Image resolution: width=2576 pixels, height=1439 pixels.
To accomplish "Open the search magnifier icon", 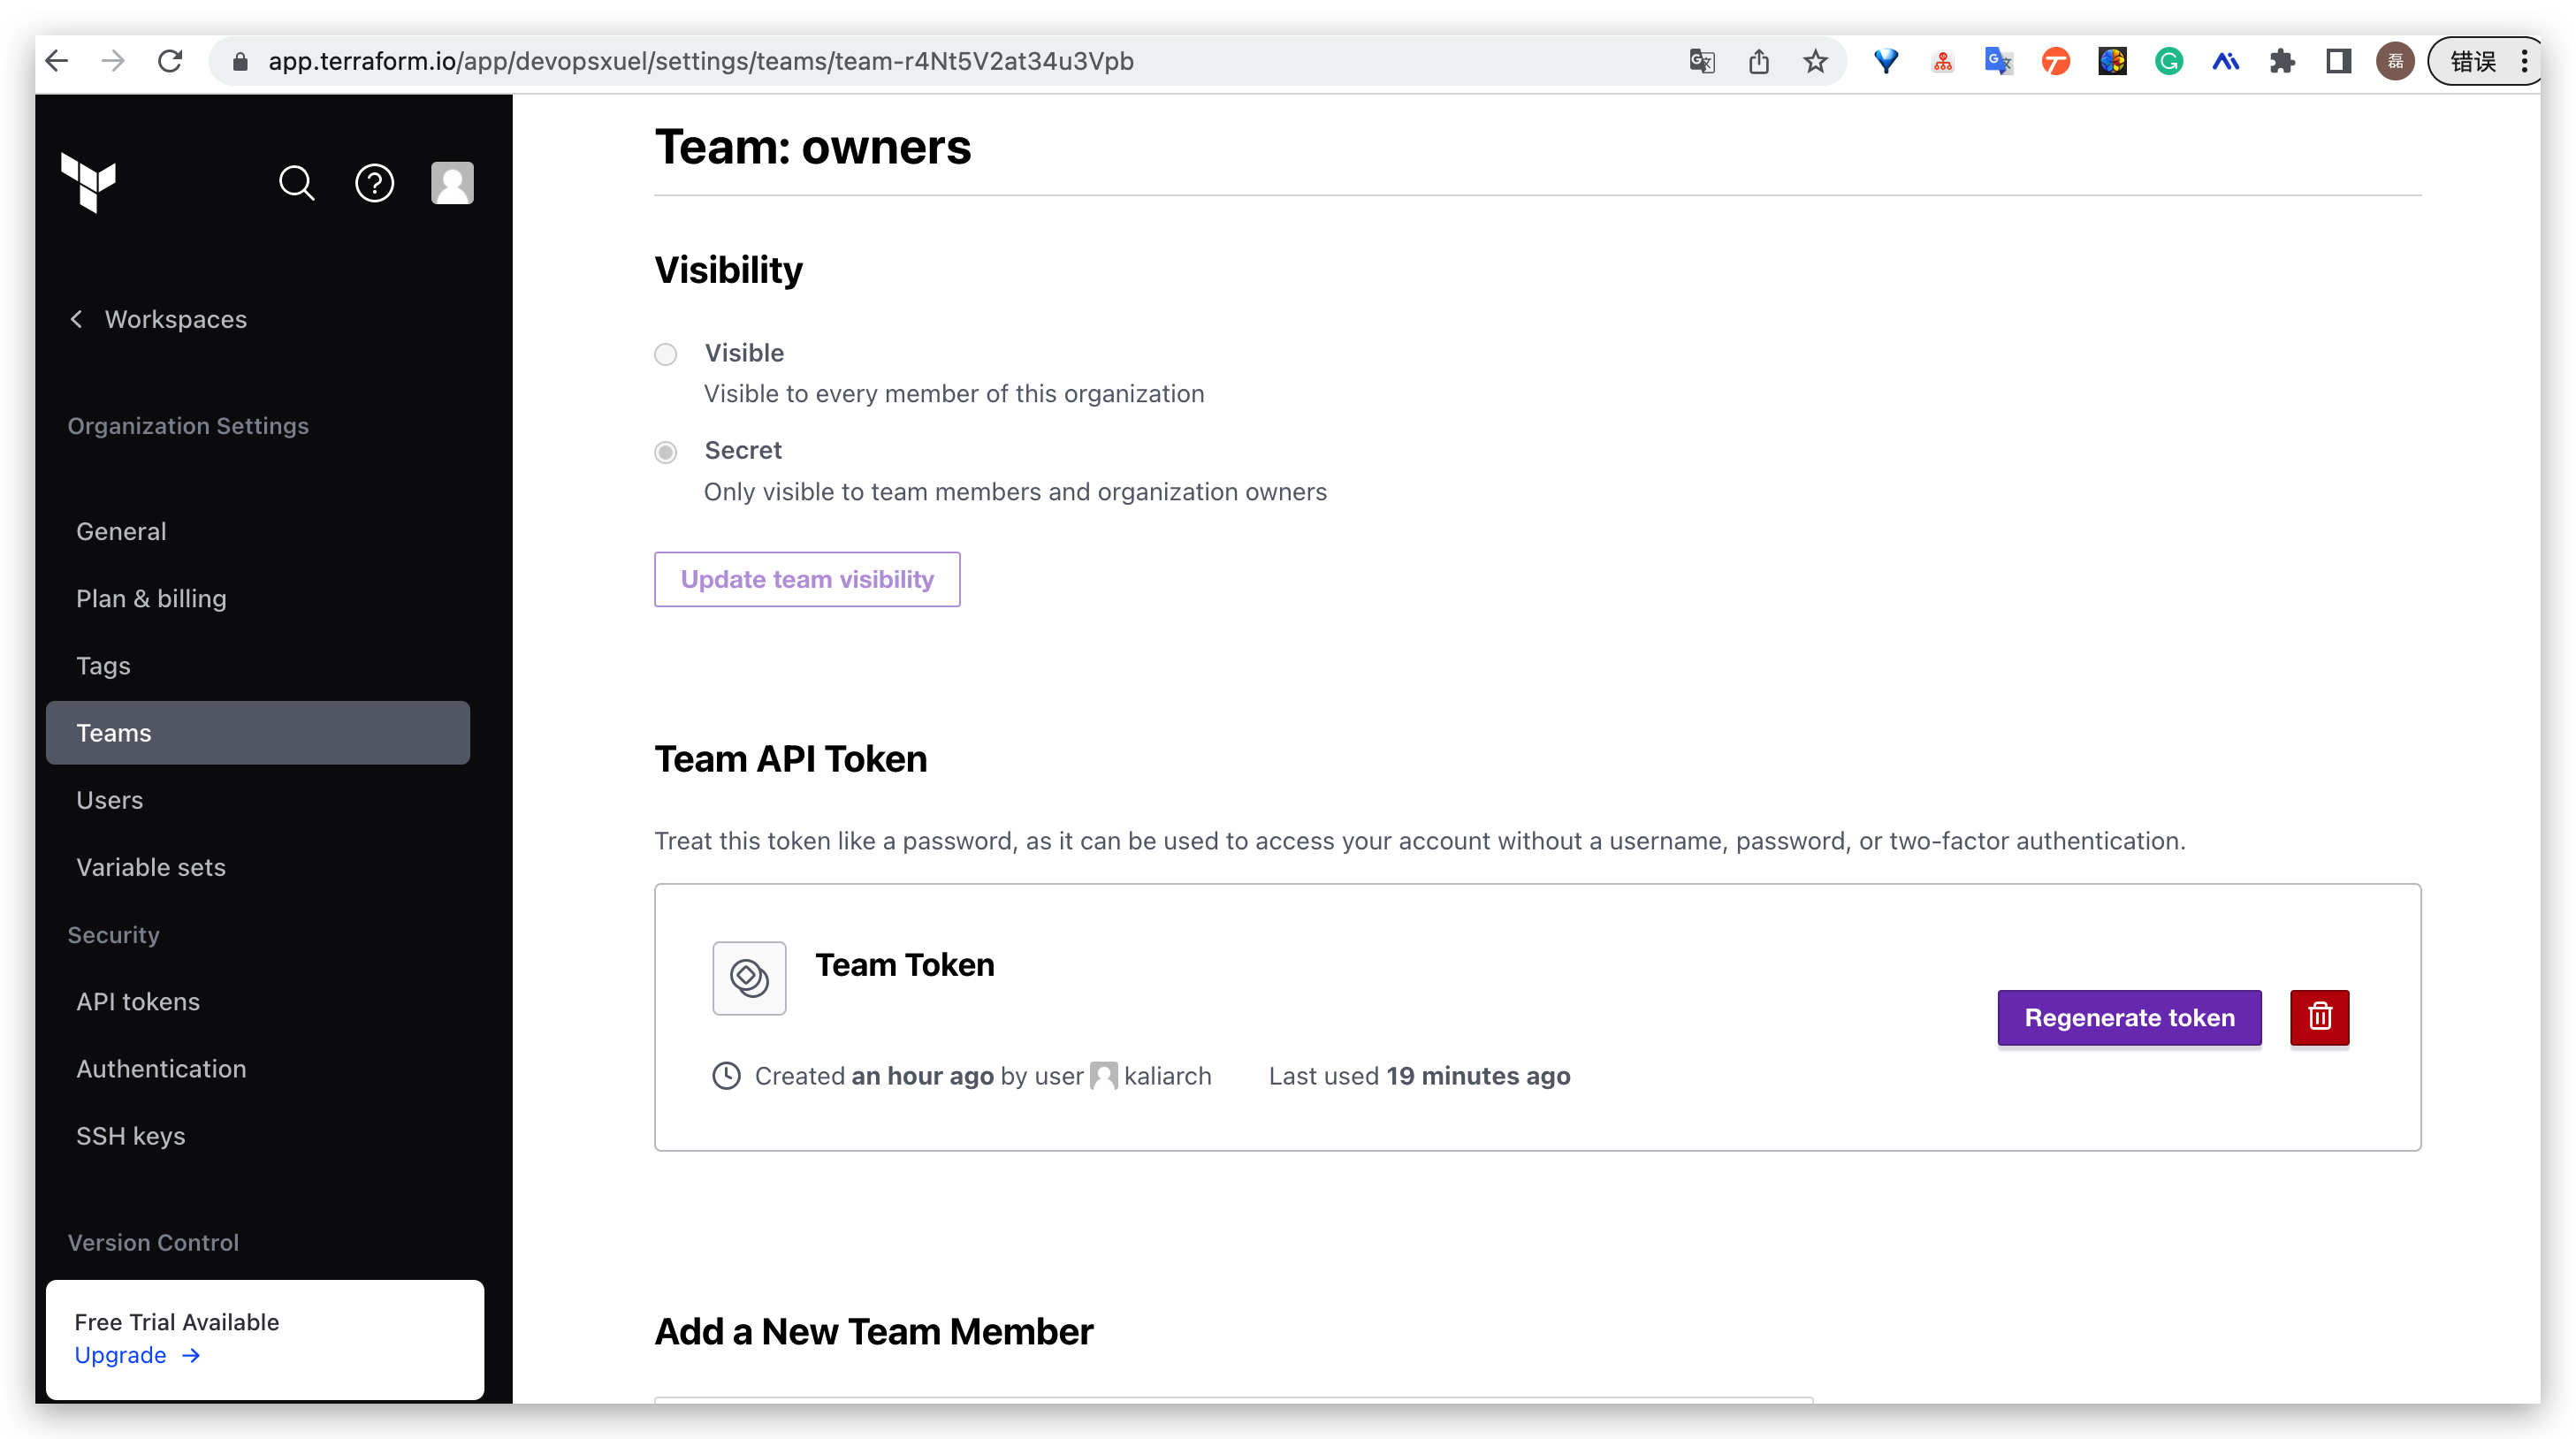I will point(296,183).
